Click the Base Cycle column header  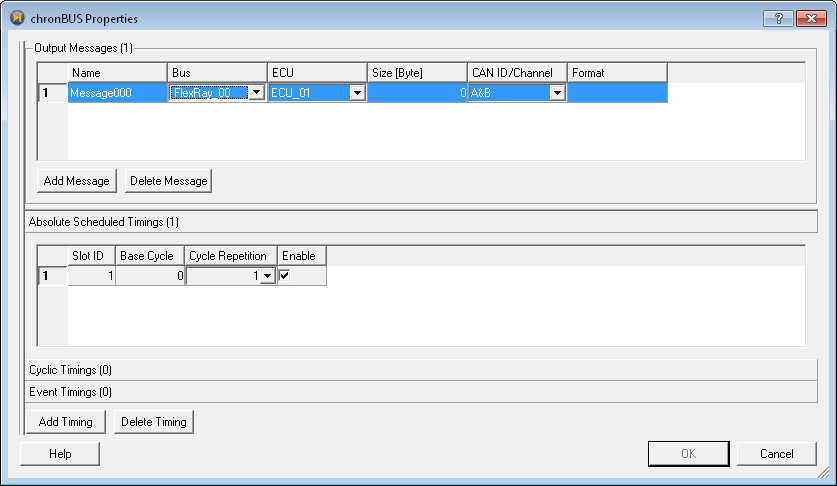tap(150, 256)
